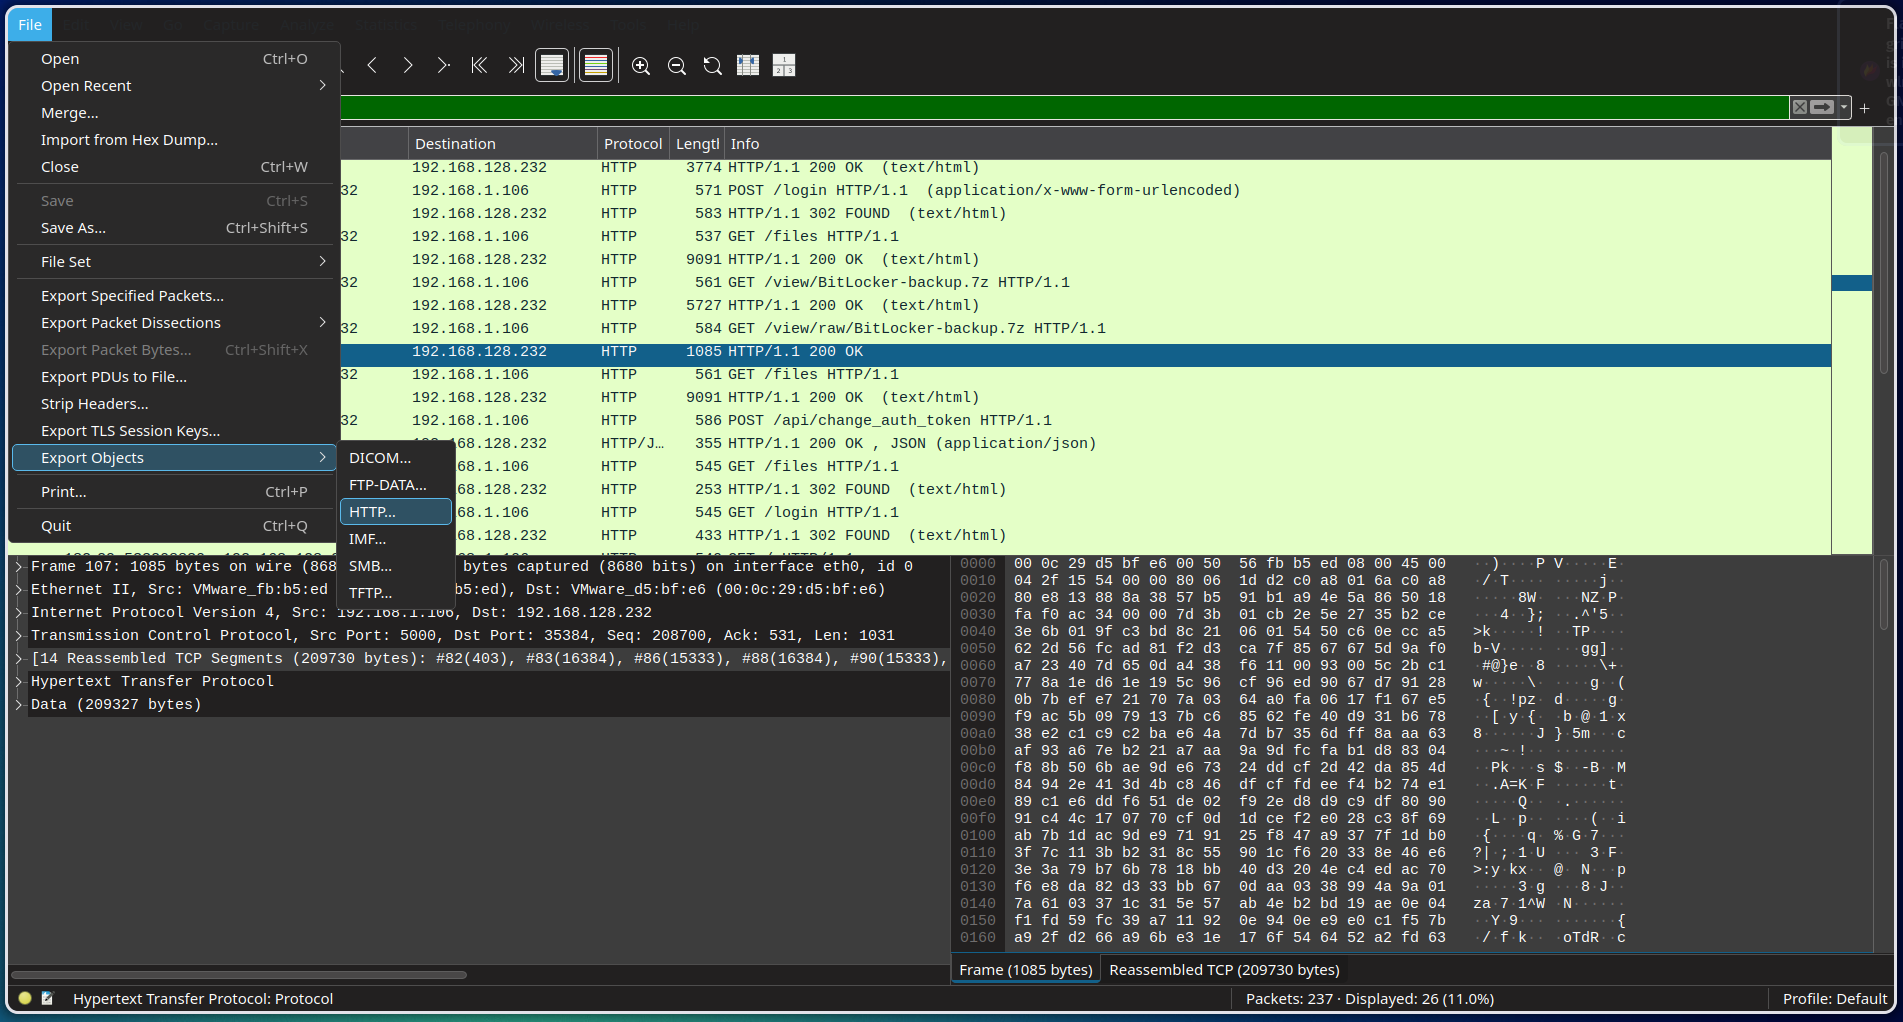Viewport: 1903px width, 1022px height.
Task: Jump to the last packet icon
Action: pyautogui.click(x=515, y=66)
